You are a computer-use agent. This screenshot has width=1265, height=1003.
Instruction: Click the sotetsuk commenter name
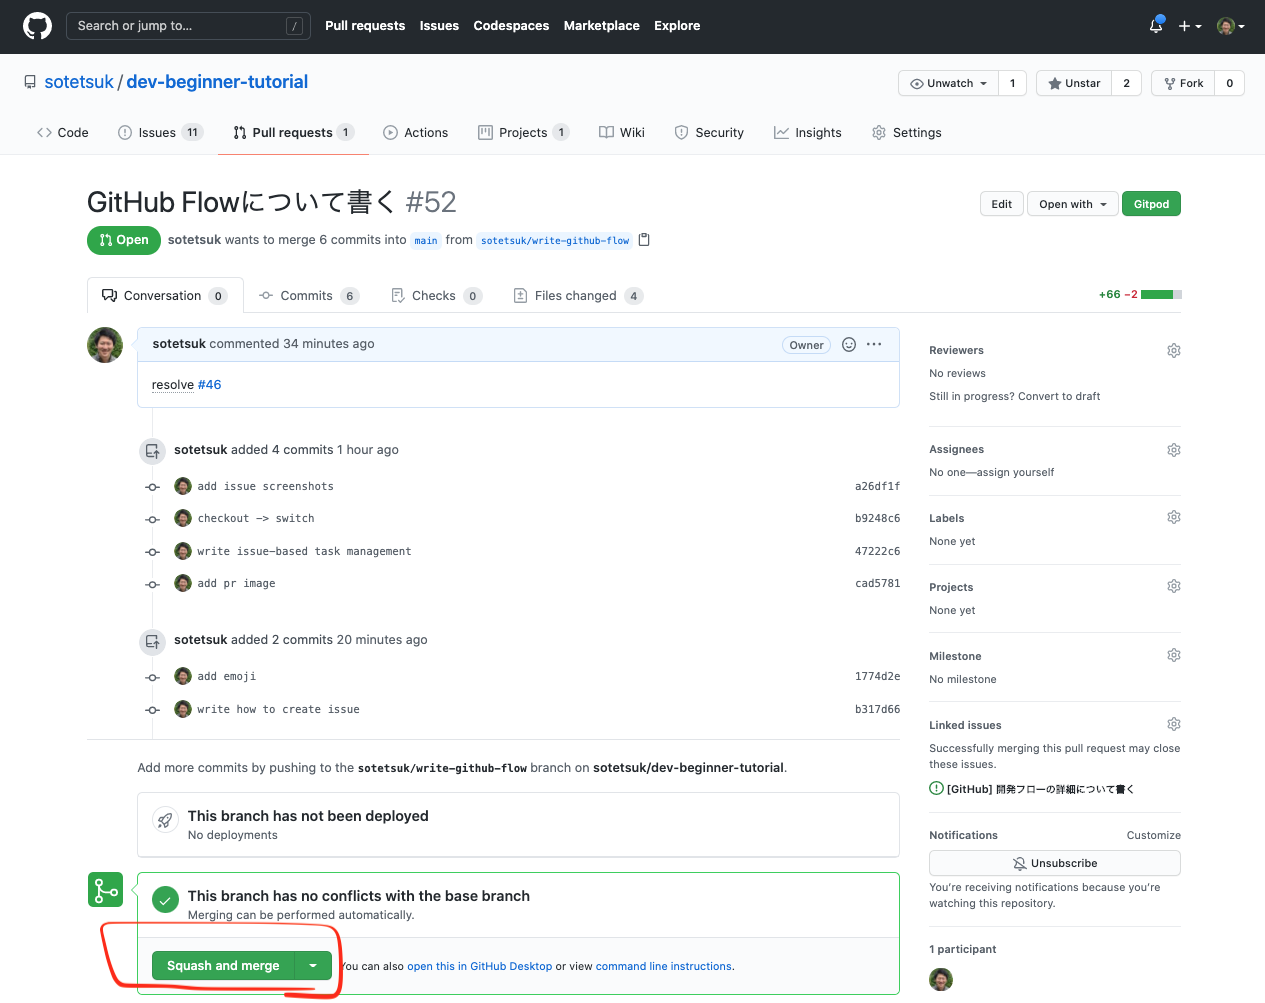pyautogui.click(x=179, y=344)
